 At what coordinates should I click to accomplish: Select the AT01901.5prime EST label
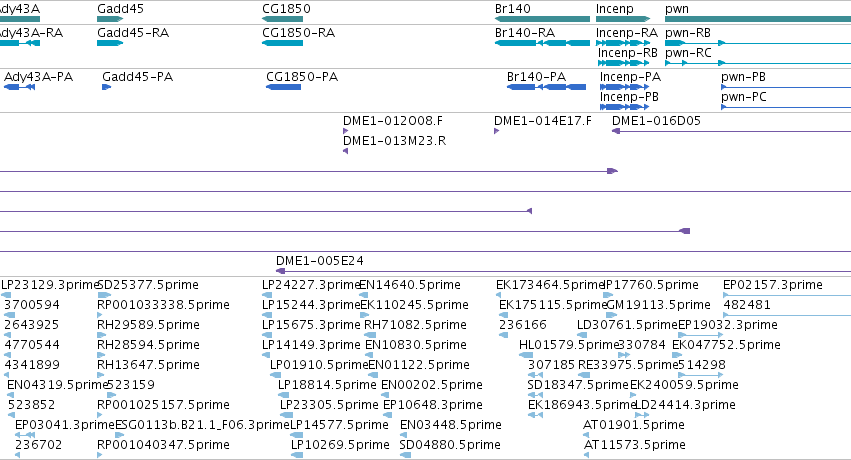tap(634, 425)
